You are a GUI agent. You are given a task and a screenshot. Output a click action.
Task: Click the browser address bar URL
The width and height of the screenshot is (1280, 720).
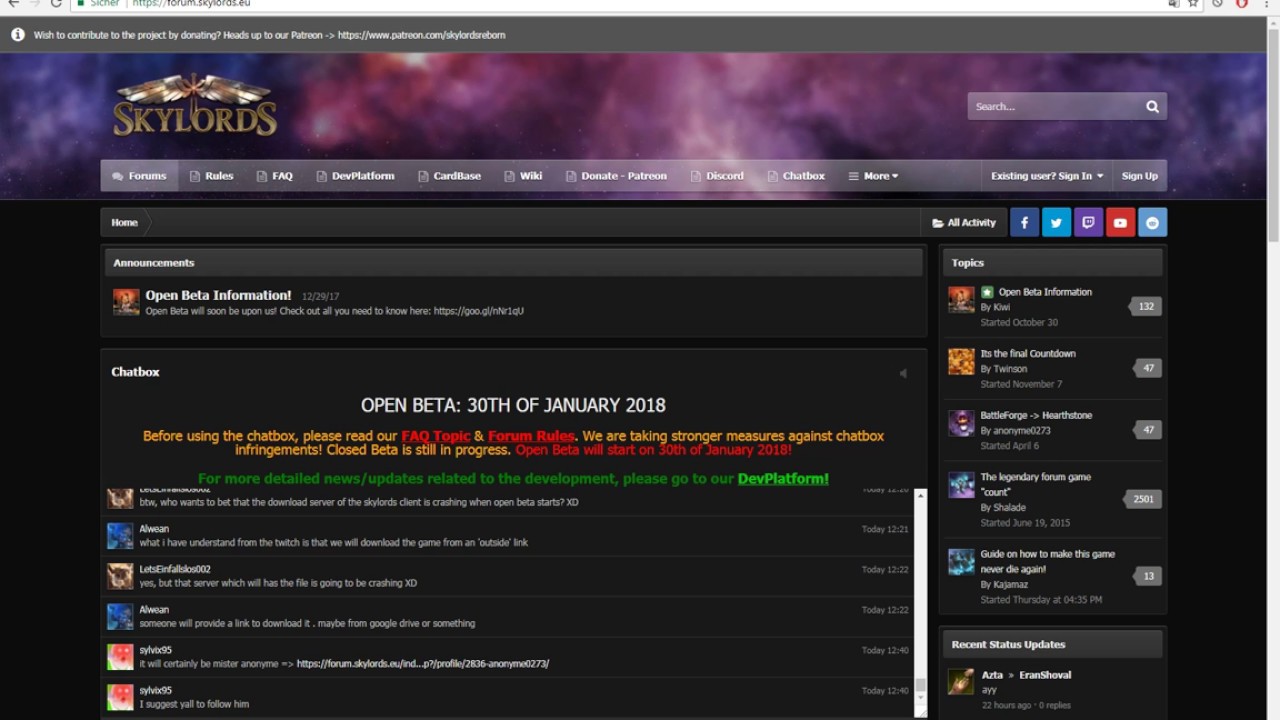[191, 4]
